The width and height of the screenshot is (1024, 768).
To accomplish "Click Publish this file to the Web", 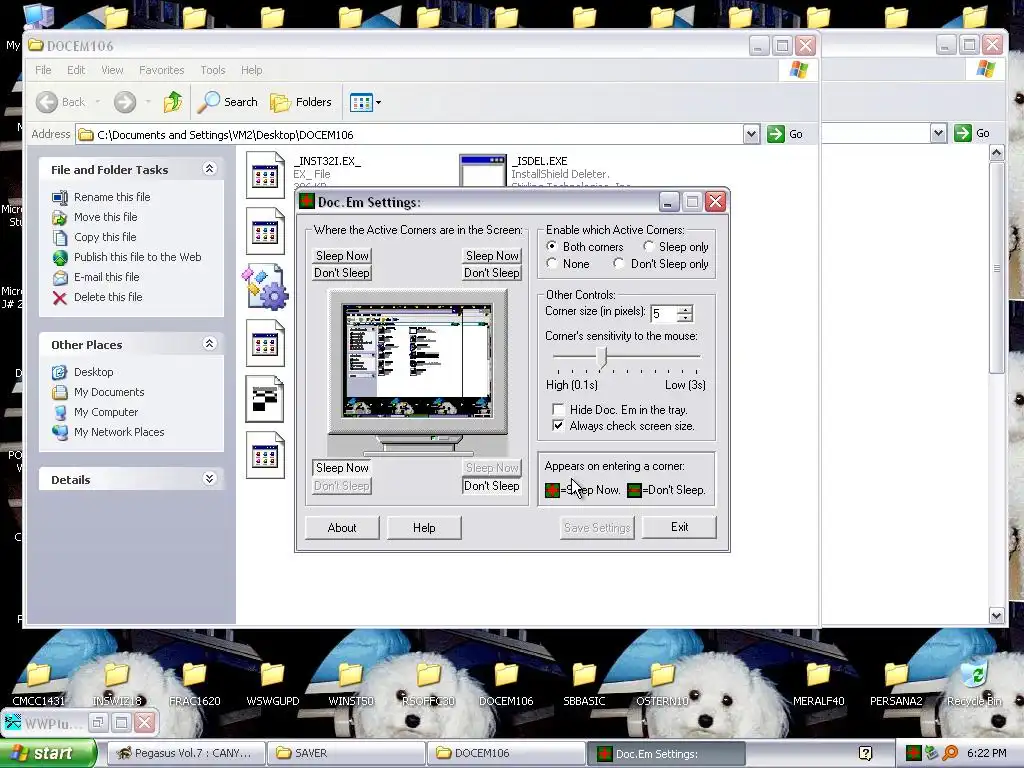I will click(x=137, y=257).
